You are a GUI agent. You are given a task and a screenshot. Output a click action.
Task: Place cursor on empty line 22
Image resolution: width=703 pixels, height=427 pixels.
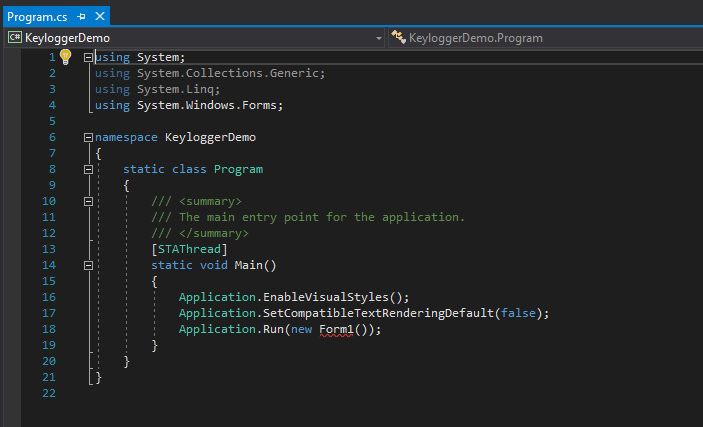tap(200, 393)
